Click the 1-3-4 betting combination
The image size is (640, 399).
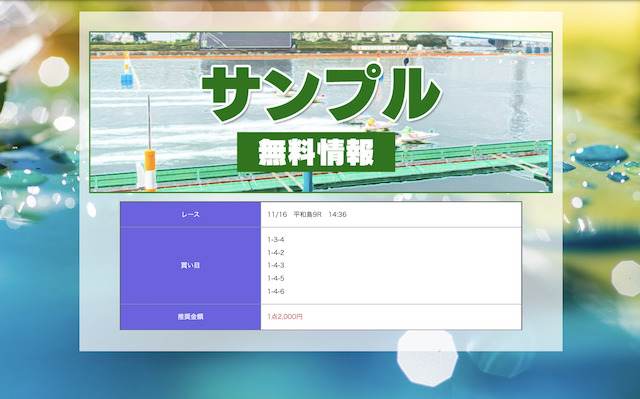276,239
